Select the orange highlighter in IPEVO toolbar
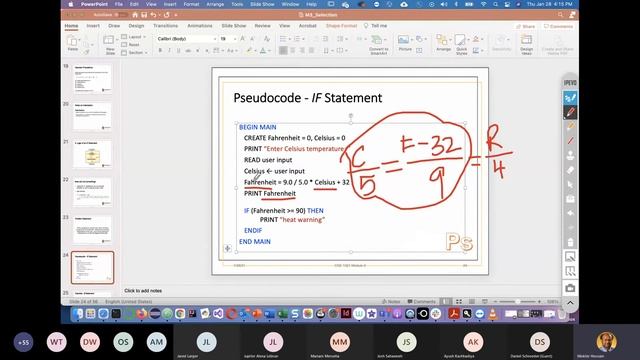Image resolution: width=640 pixels, height=360 pixels. [570, 127]
